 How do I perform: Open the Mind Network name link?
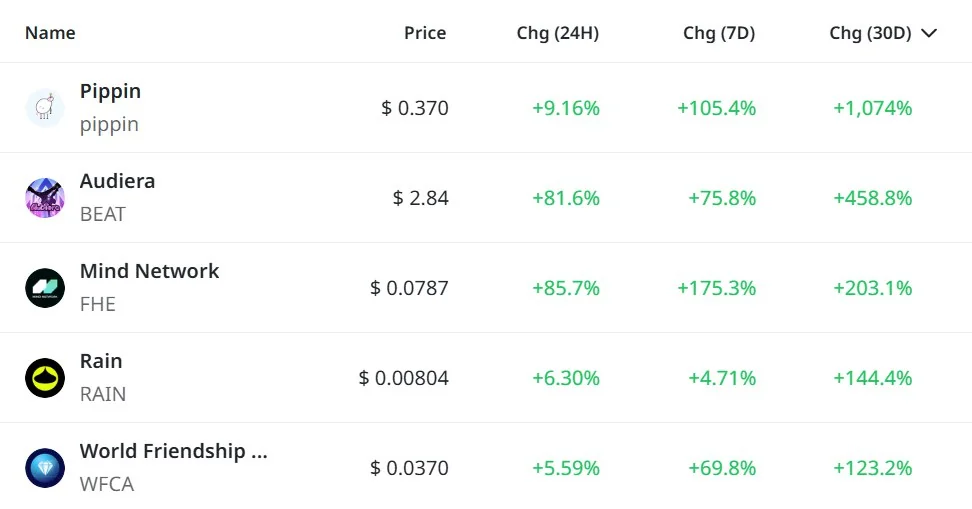pos(149,271)
